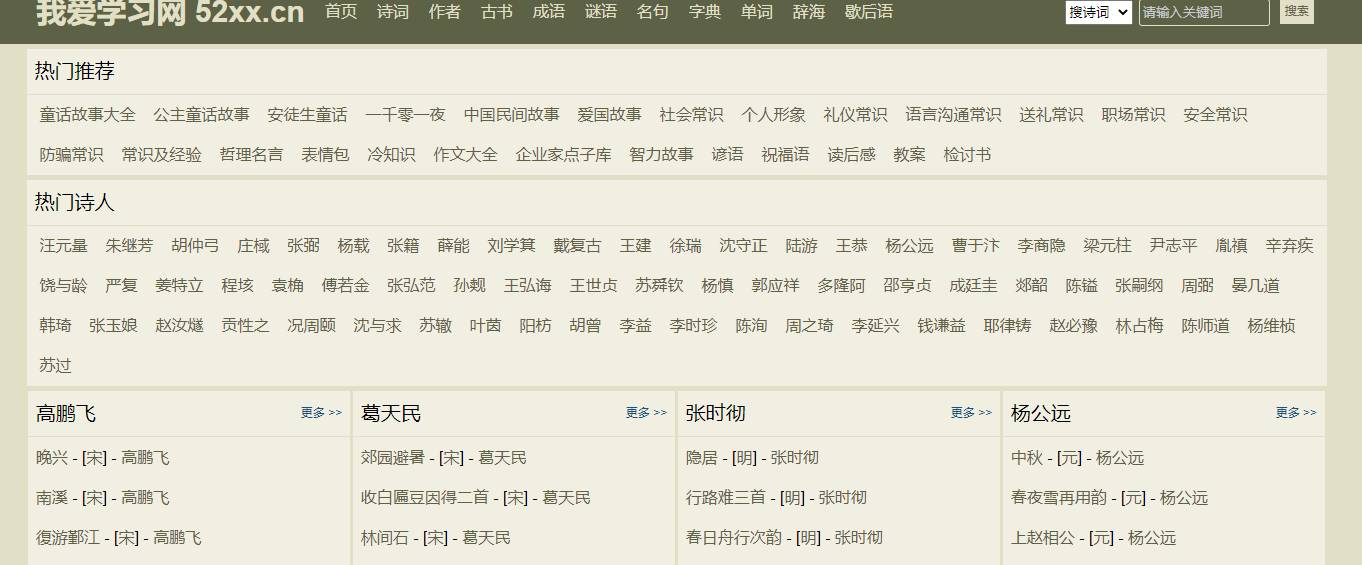The height and width of the screenshot is (565, 1362).
Task: Open the 谜语 navigation tab
Action: click(x=601, y=12)
